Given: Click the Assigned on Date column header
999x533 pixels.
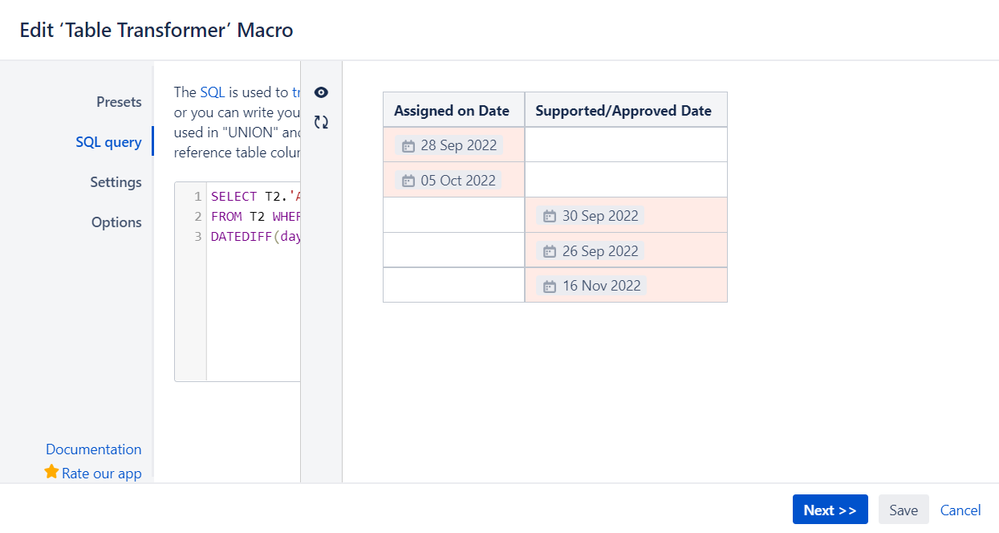Looking at the screenshot, I should click(452, 111).
